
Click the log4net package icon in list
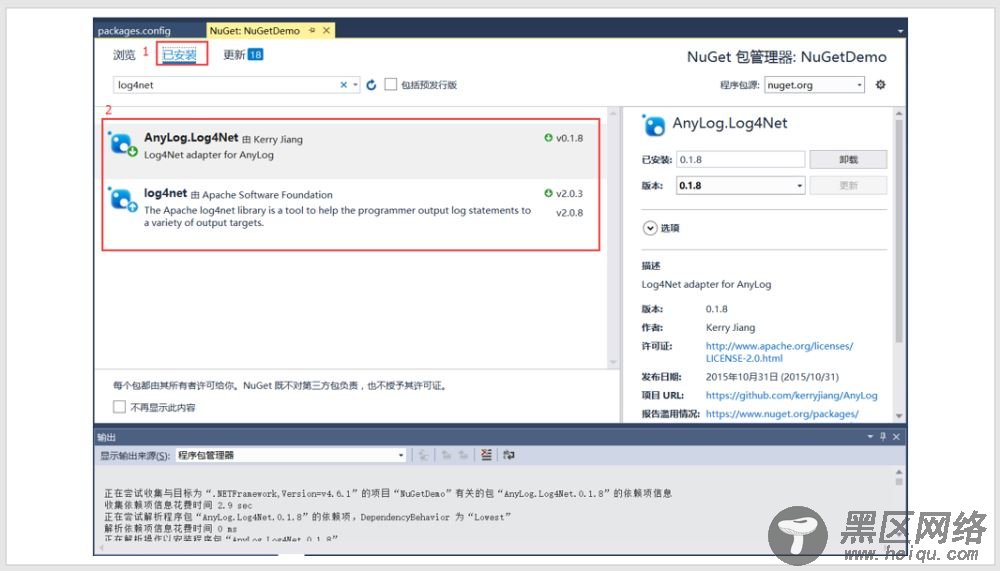122,199
